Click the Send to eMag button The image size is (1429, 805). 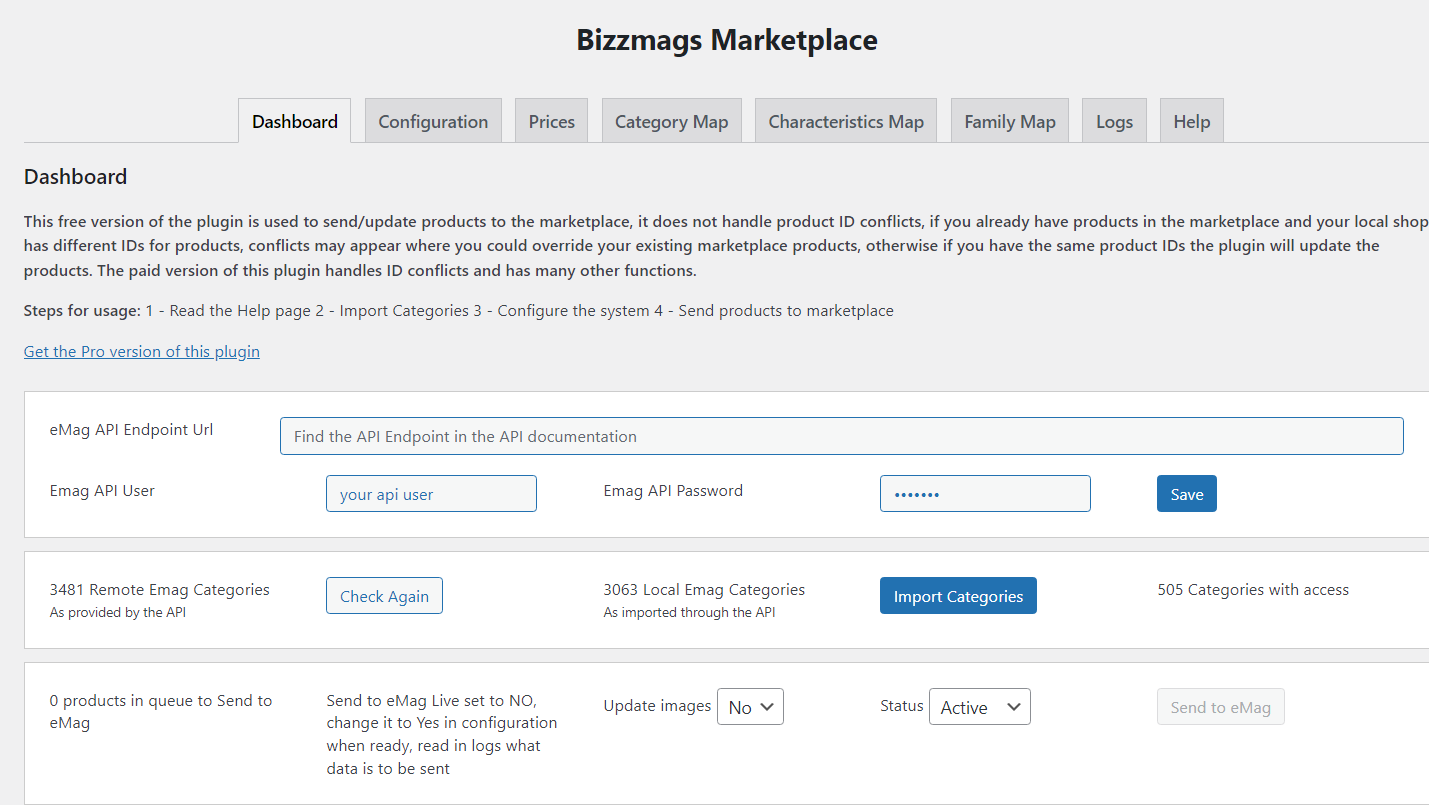[x=1220, y=706]
